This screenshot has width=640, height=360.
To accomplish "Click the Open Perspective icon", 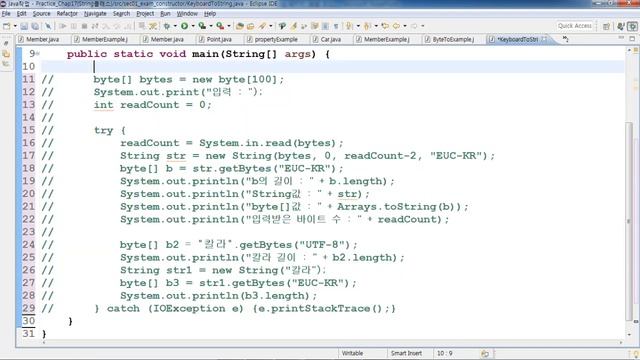I will pyautogui.click(x=607, y=26).
